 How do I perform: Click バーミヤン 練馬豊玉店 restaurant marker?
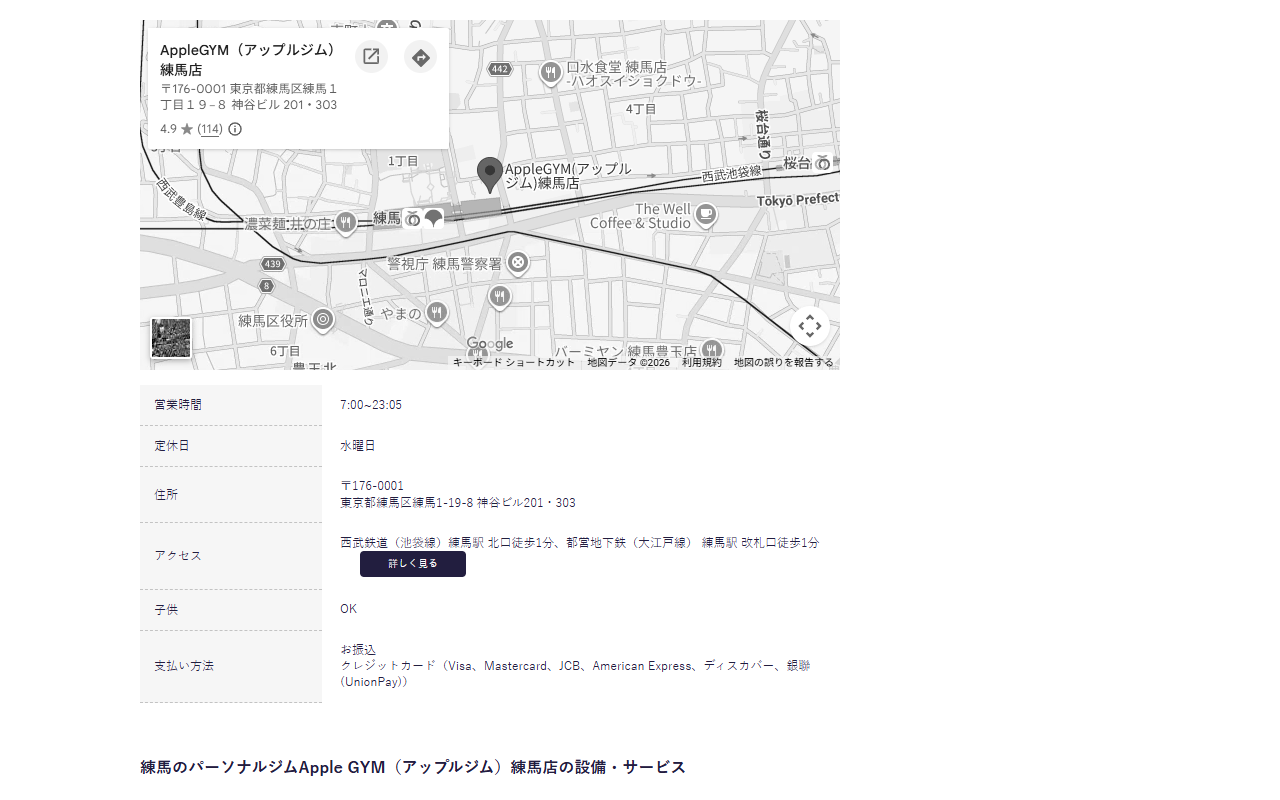tap(711, 350)
